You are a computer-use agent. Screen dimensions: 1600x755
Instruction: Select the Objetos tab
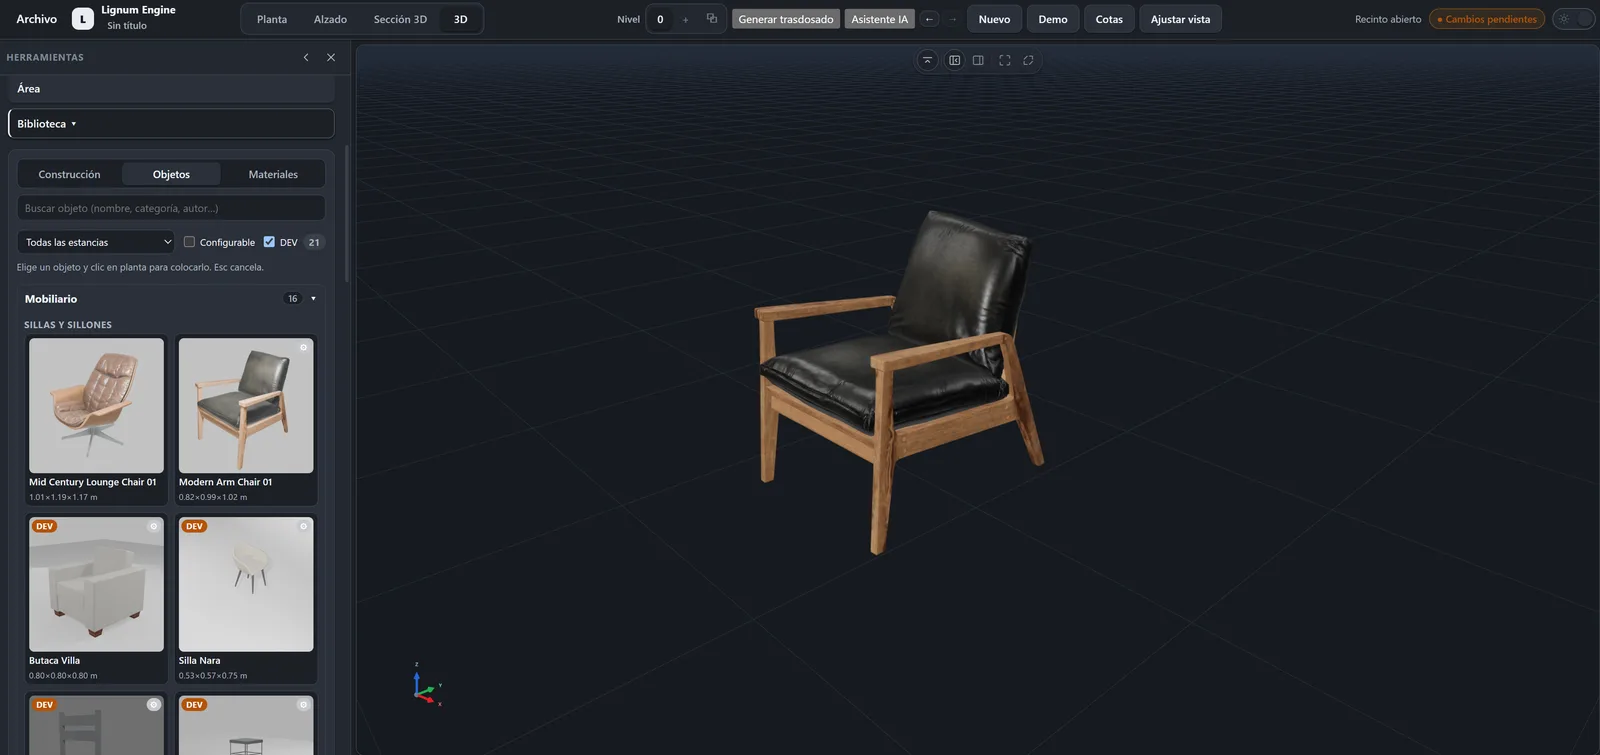(171, 174)
